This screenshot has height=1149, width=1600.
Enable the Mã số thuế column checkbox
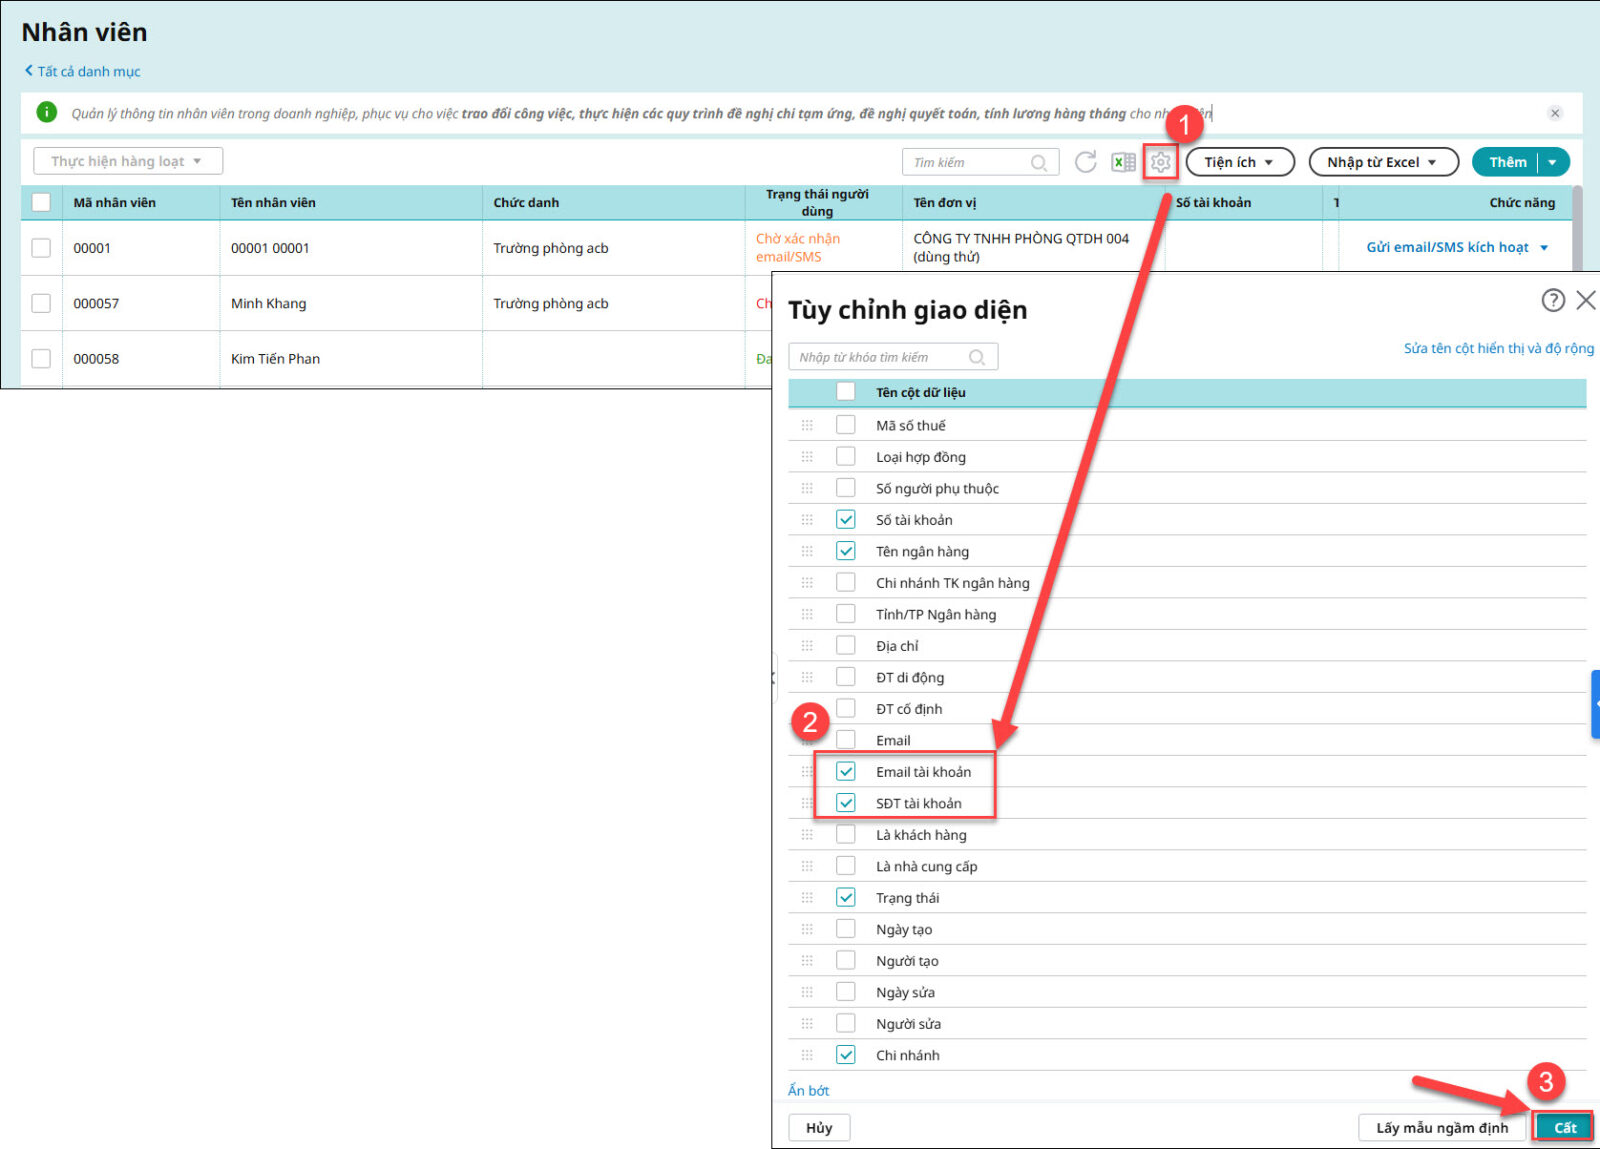846,425
